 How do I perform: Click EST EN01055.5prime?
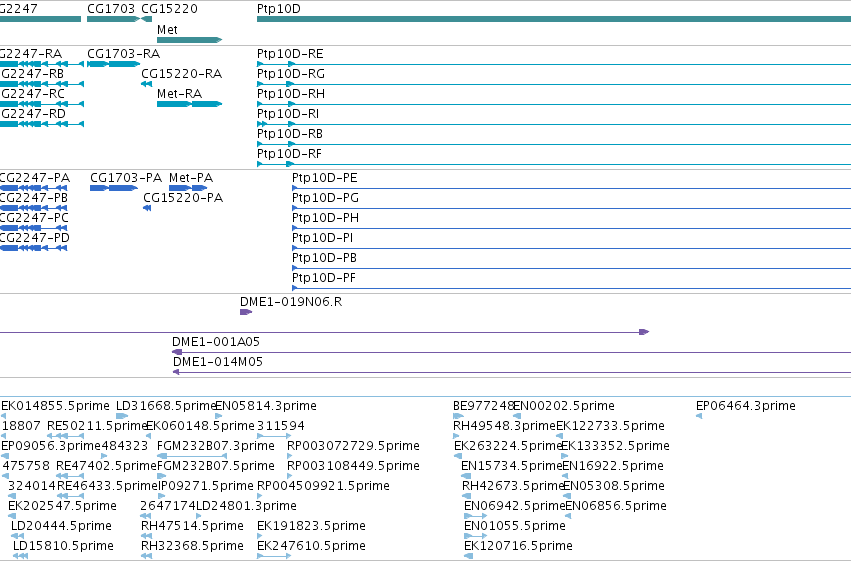pyautogui.click(x=515, y=526)
